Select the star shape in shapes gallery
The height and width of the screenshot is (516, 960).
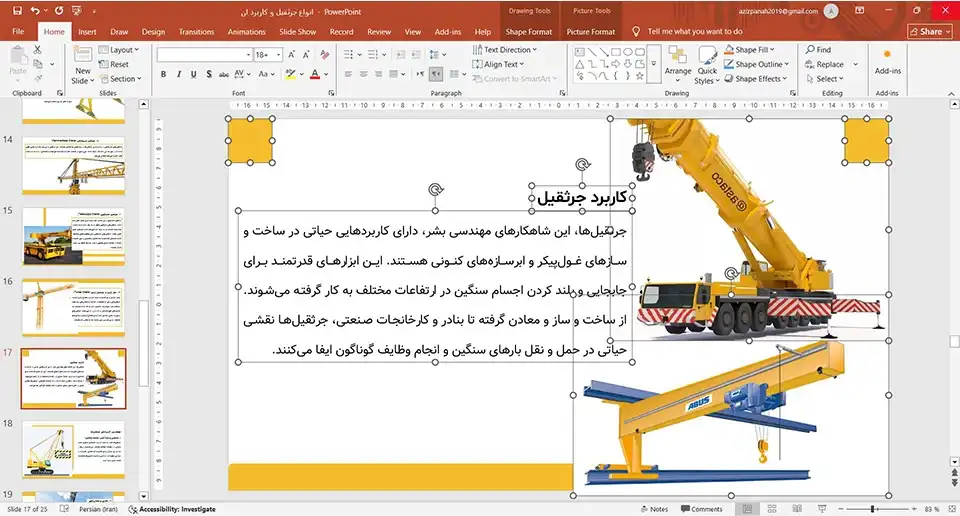[640, 76]
